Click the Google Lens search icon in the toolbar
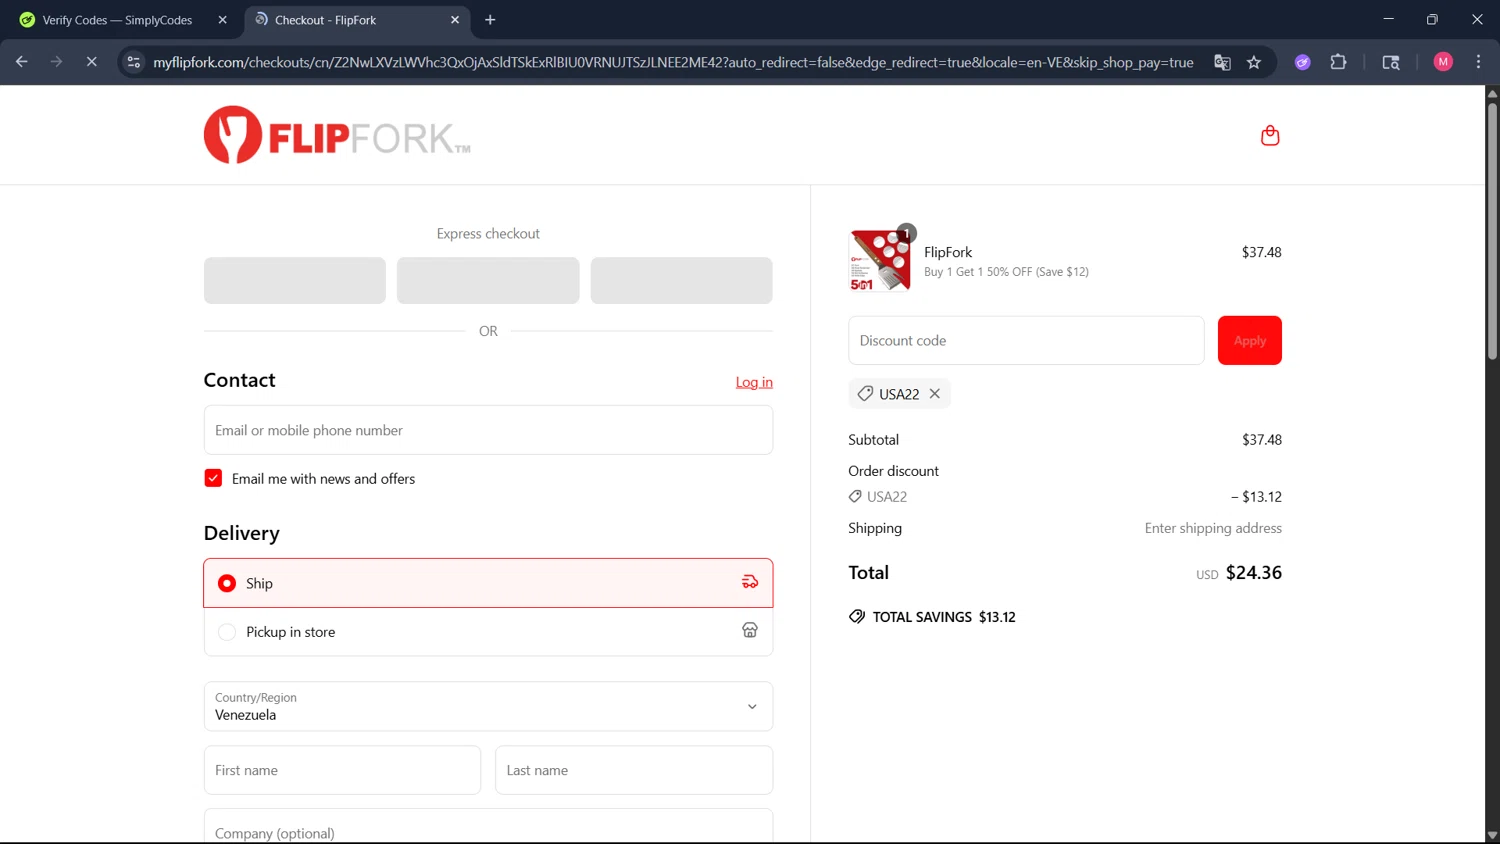 (1391, 62)
